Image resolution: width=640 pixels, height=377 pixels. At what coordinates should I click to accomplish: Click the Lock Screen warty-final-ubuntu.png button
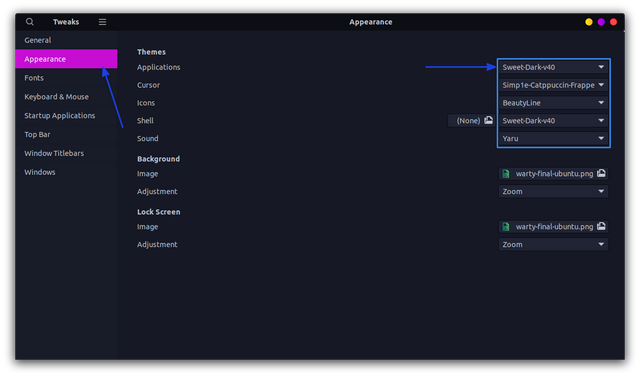553,226
